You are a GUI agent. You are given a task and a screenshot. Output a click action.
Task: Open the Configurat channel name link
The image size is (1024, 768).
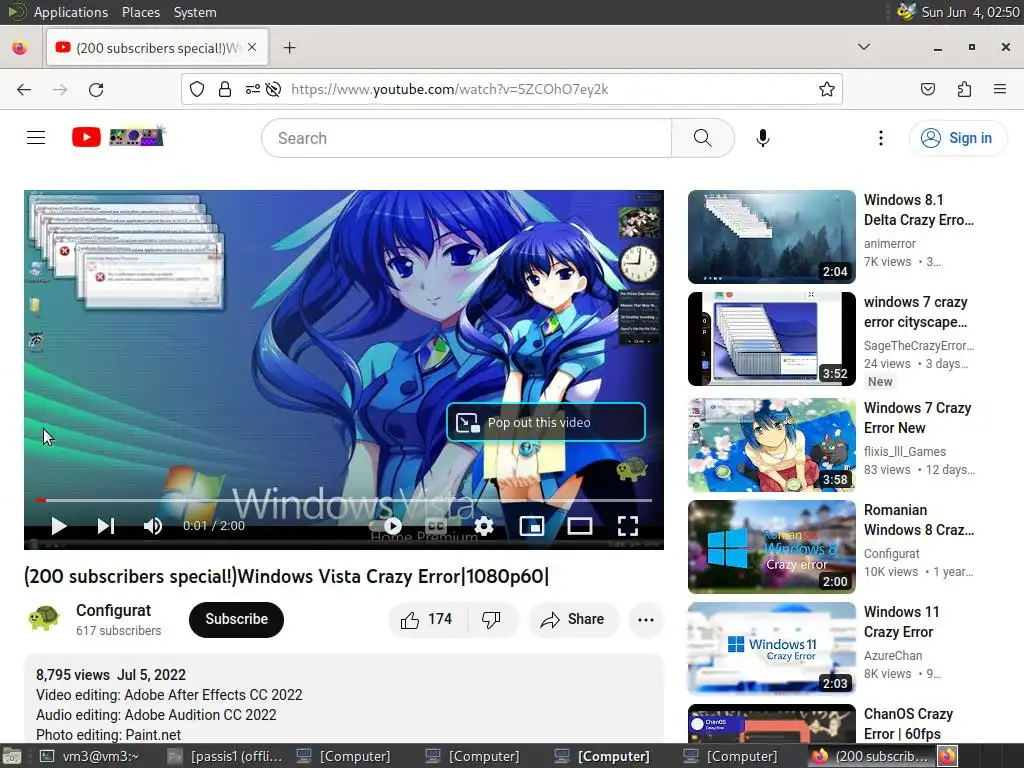[x=114, y=610]
